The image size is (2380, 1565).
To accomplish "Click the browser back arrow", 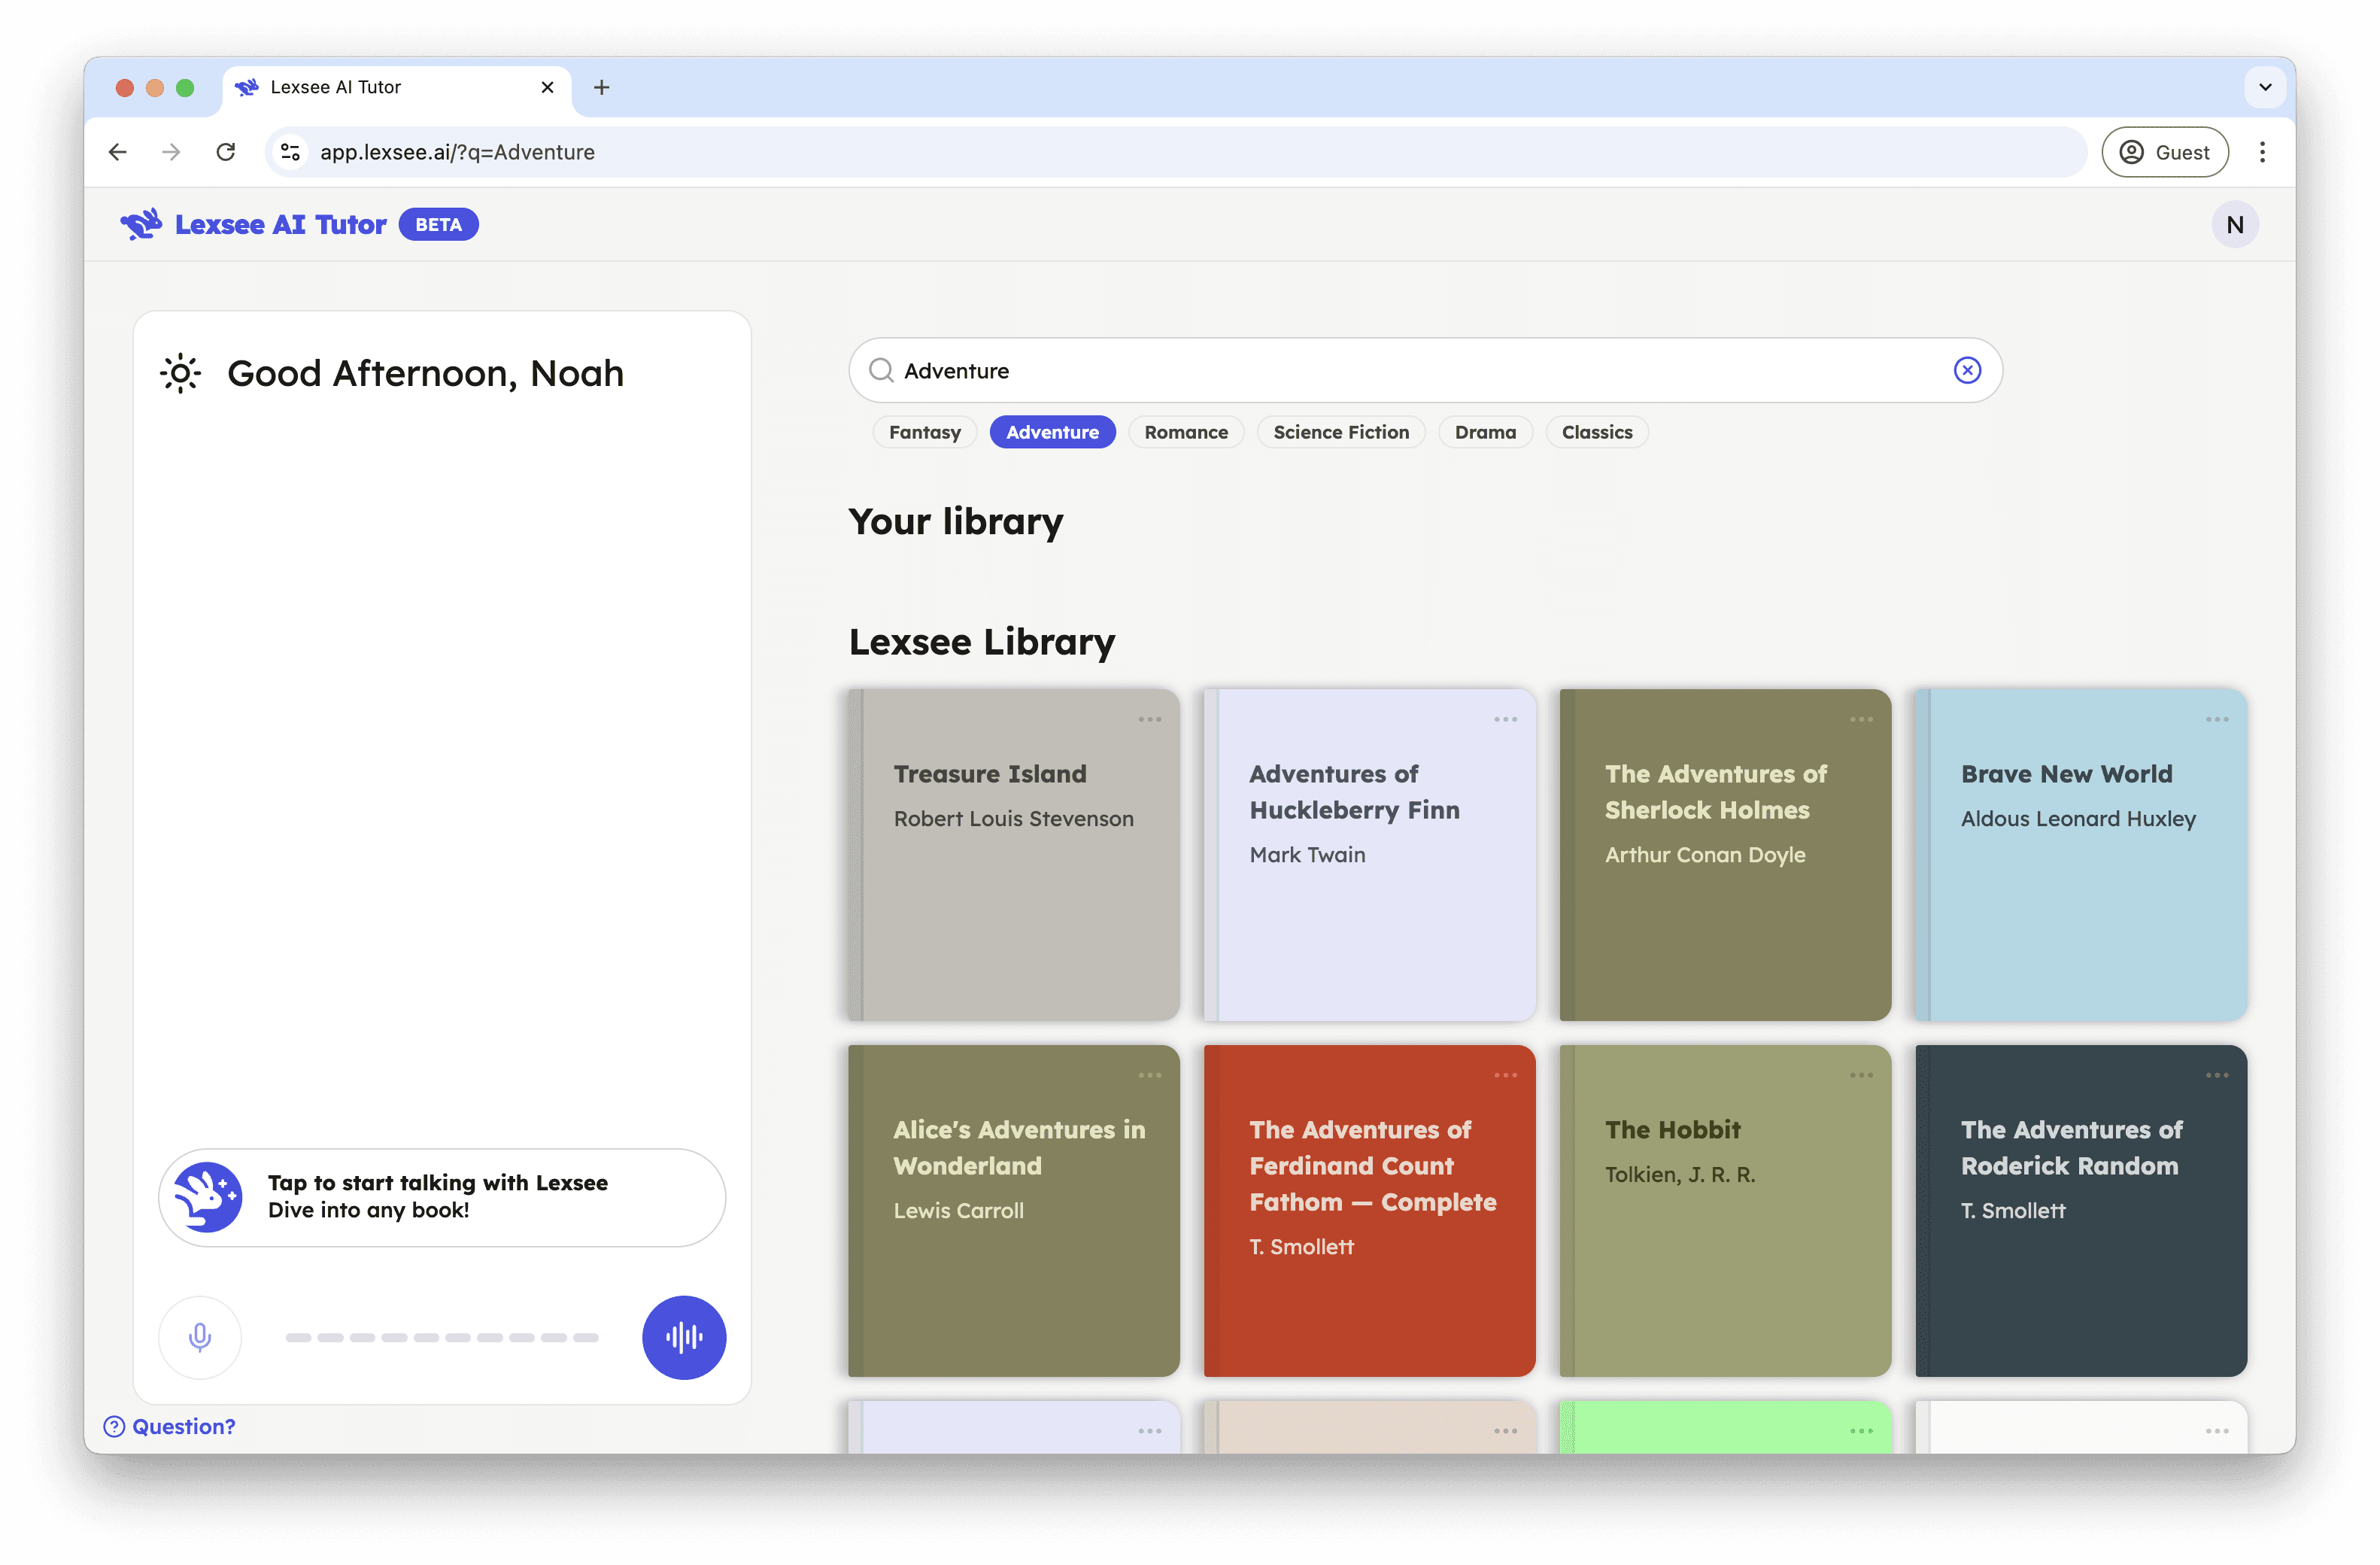I will coord(118,152).
